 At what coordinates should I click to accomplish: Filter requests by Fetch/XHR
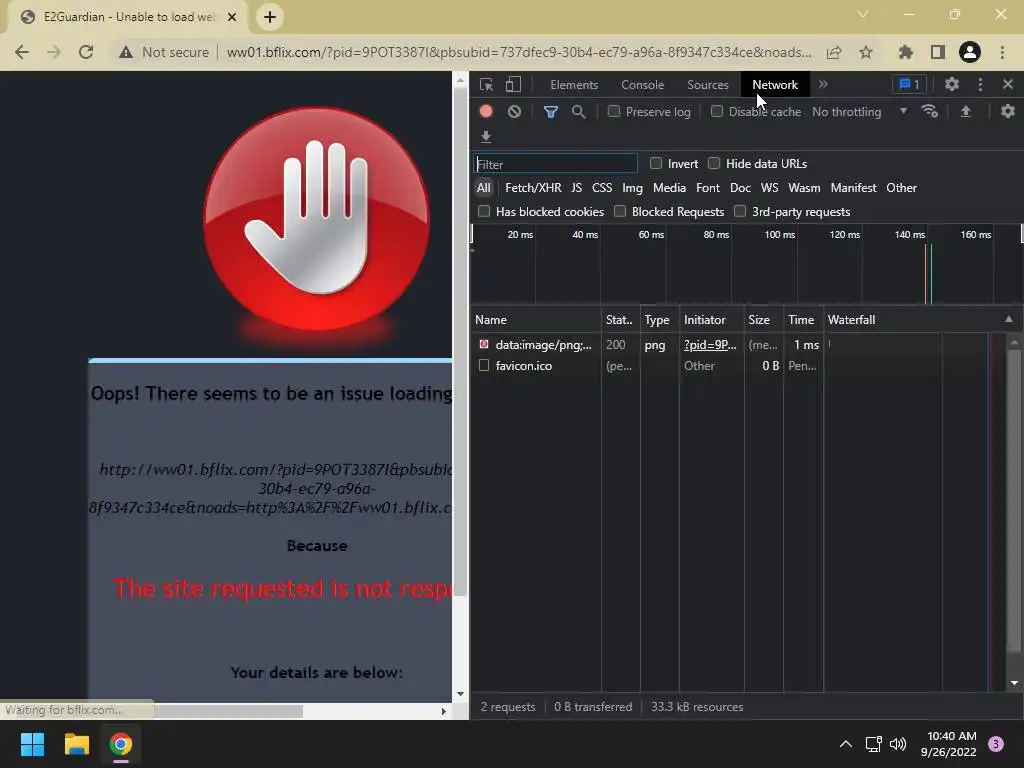(x=533, y=187)
